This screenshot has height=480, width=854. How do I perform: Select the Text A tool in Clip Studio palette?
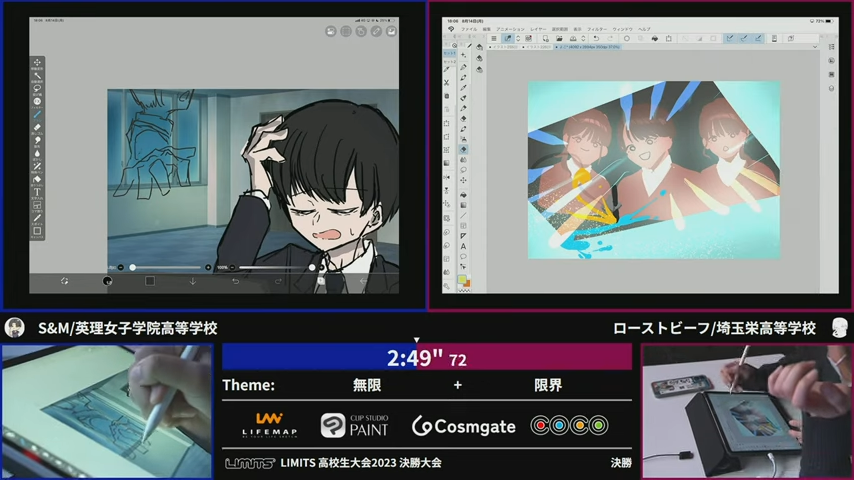click(x=463, y=247)
